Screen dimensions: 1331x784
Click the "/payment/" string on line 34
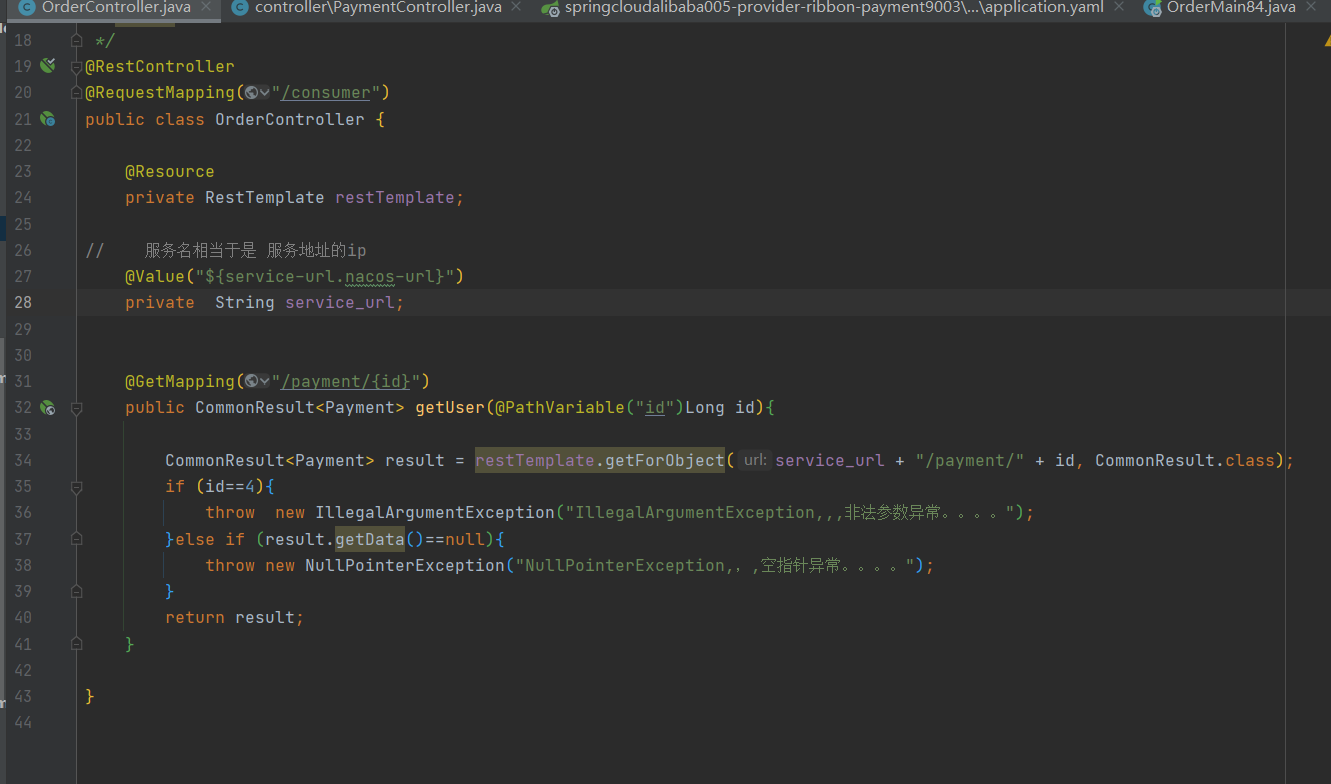[x=970, y=460]
